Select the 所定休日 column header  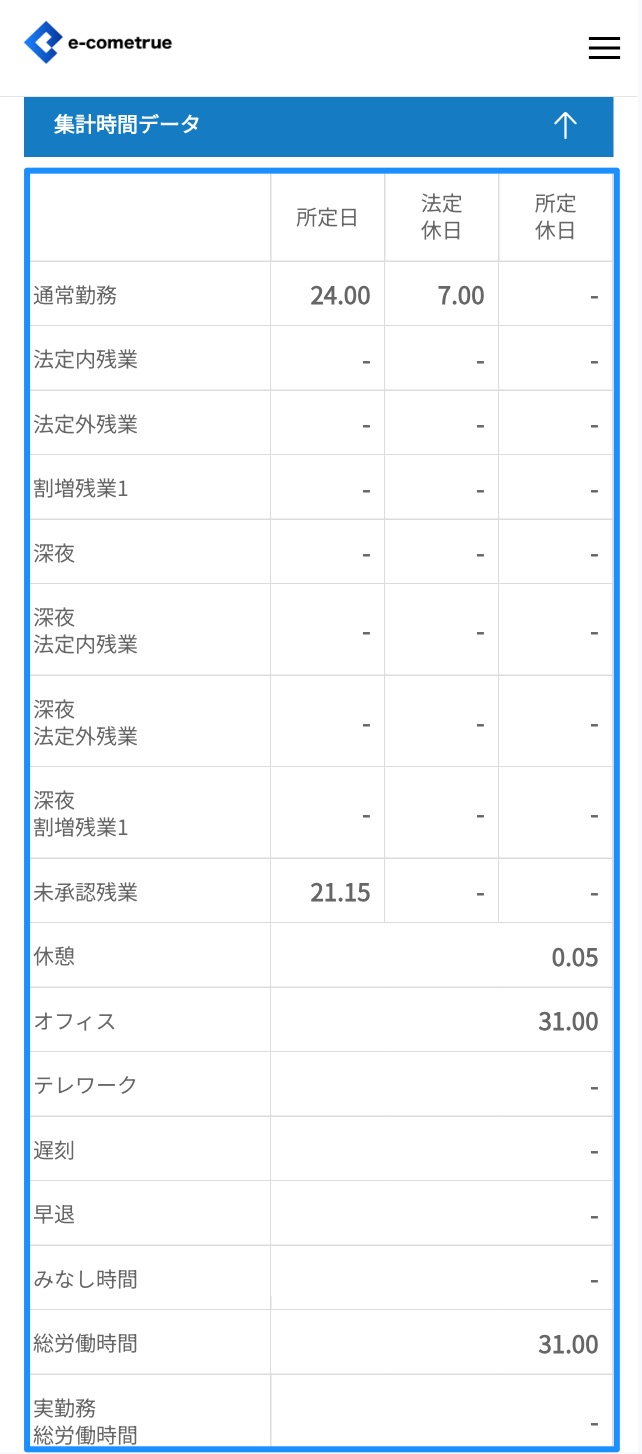[x=555, y=217]
